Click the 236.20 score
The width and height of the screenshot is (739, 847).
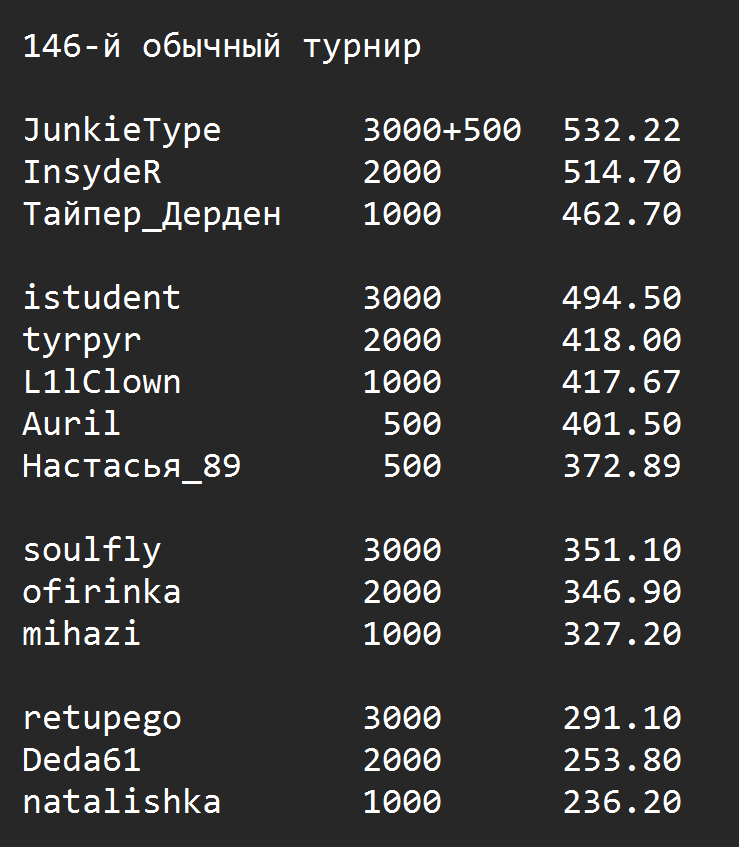click(x=621, y=802)
